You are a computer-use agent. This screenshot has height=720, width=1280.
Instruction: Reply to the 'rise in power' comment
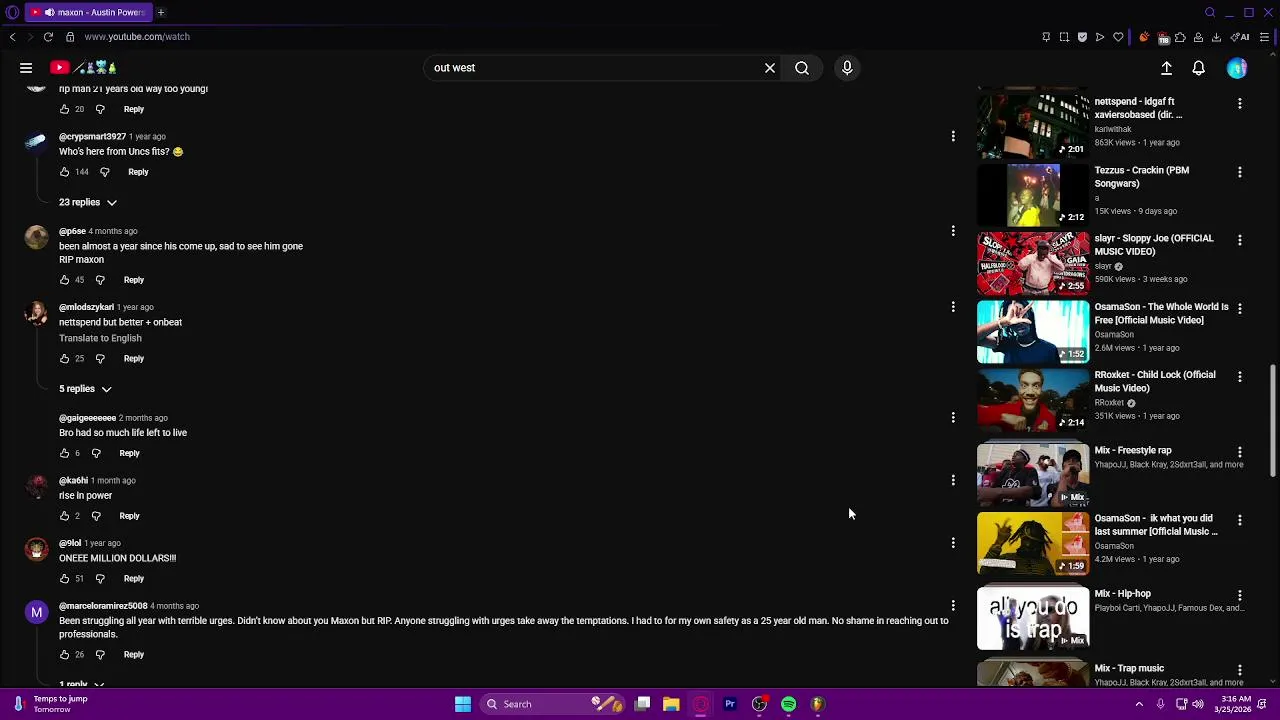(x=129, y=516)
